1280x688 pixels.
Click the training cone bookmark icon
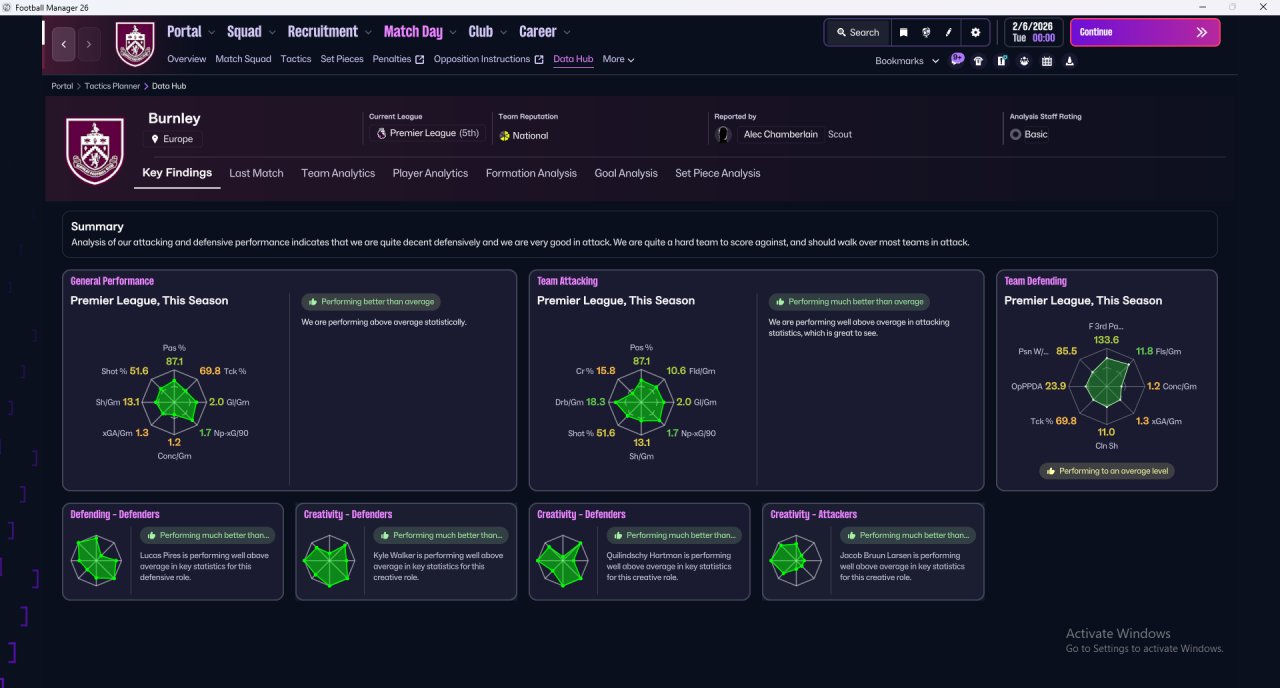click(x=1070, y=61)
